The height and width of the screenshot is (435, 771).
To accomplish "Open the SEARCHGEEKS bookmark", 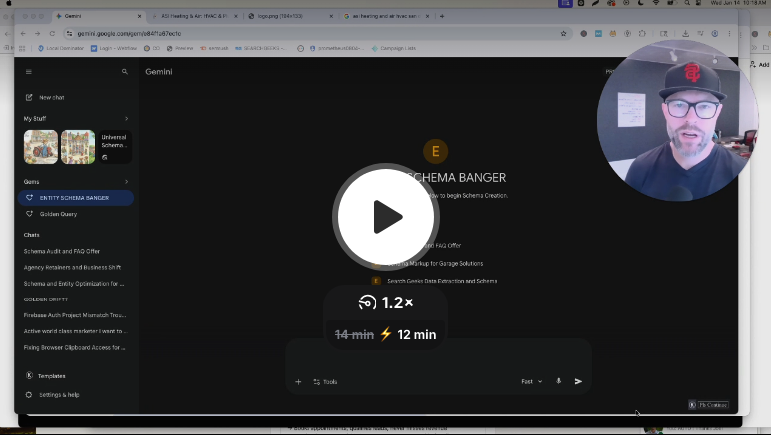I will coord(261,48).
